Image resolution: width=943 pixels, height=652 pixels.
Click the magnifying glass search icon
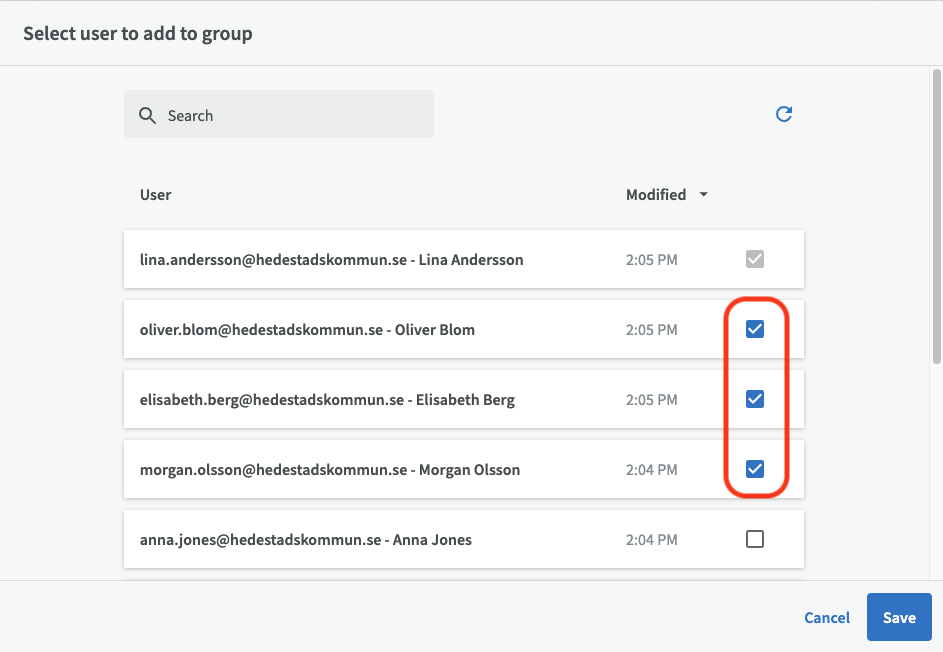[x=147, y=115]
